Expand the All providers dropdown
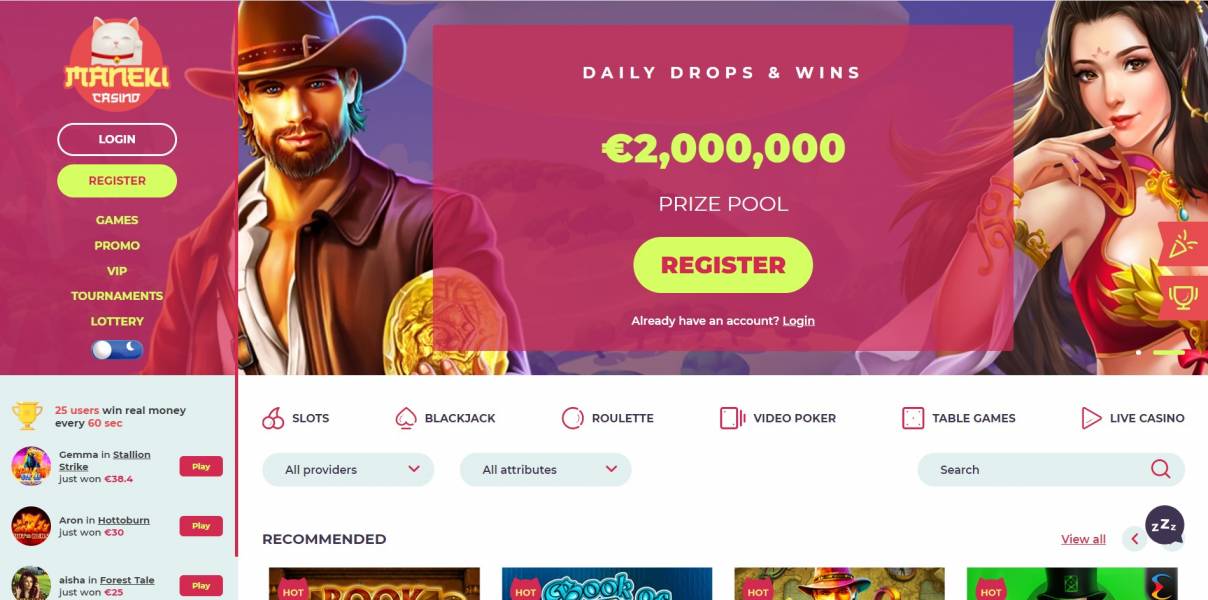 click(x=348, y=469)
